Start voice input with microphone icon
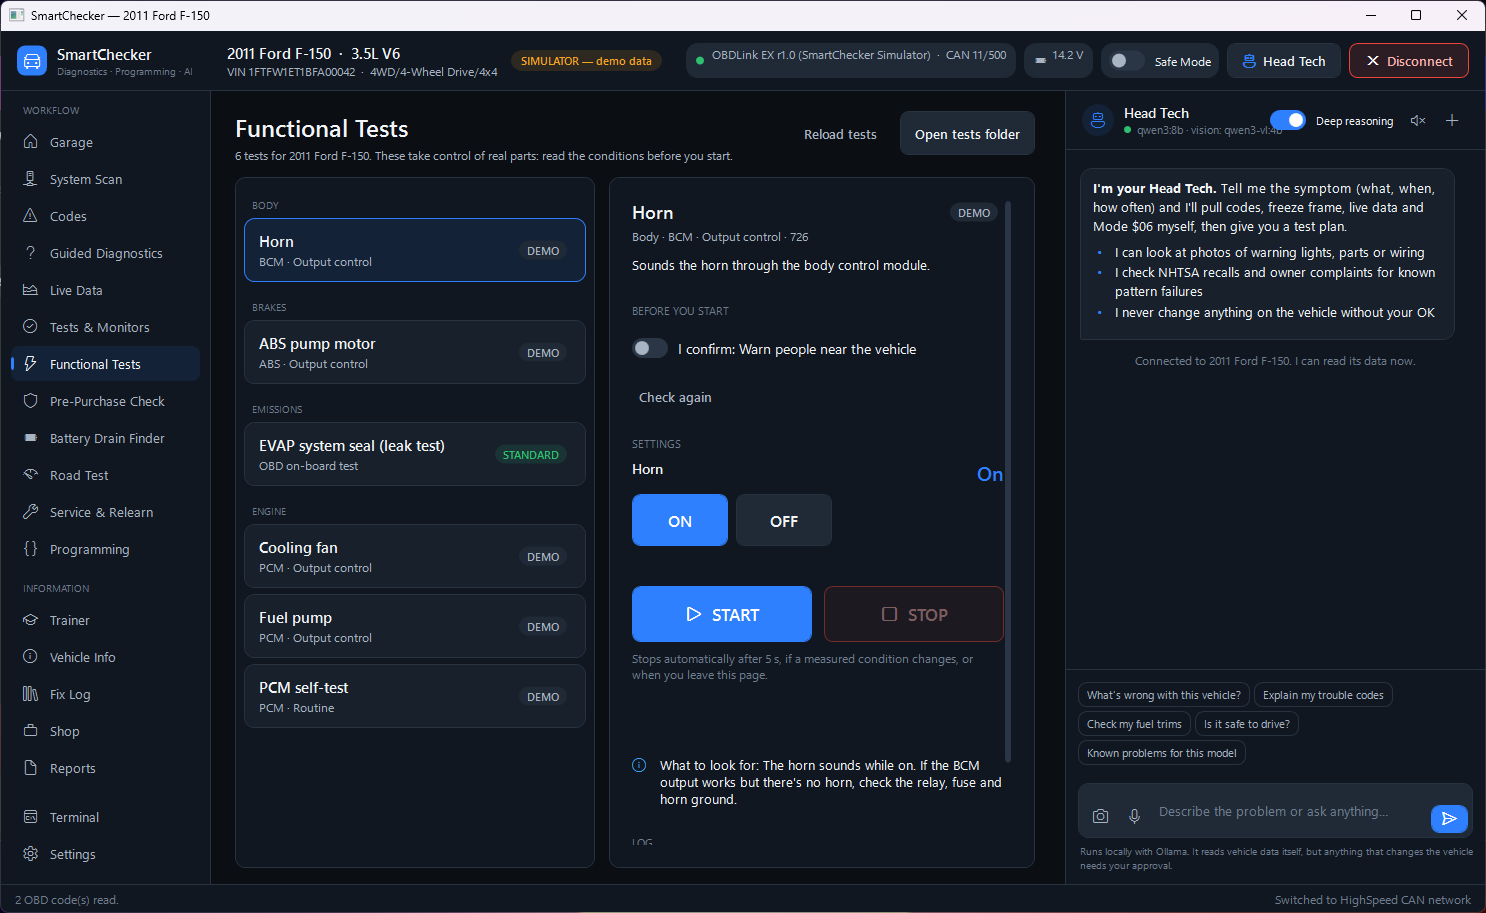Viewport: 1486px width, 913px height. point(1134,816)
